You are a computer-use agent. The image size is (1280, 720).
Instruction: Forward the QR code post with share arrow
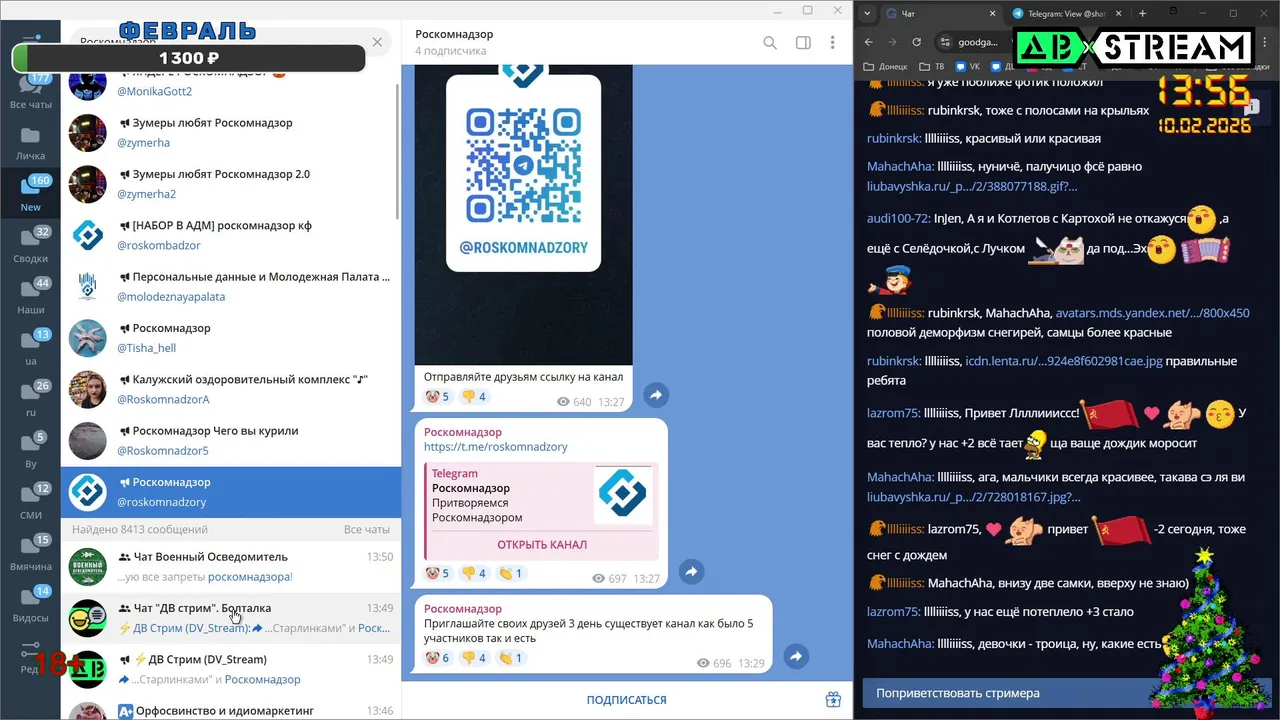[x=656, y=396]
